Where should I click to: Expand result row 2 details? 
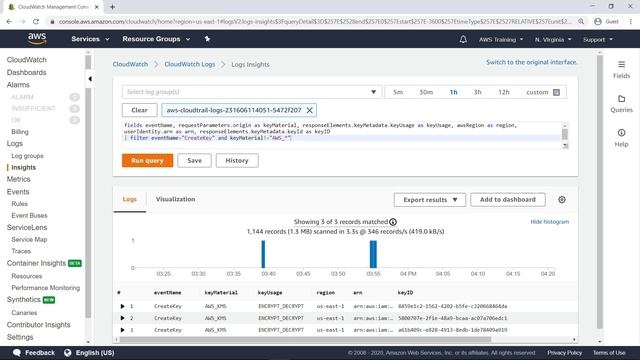click(x=122, y=318)
